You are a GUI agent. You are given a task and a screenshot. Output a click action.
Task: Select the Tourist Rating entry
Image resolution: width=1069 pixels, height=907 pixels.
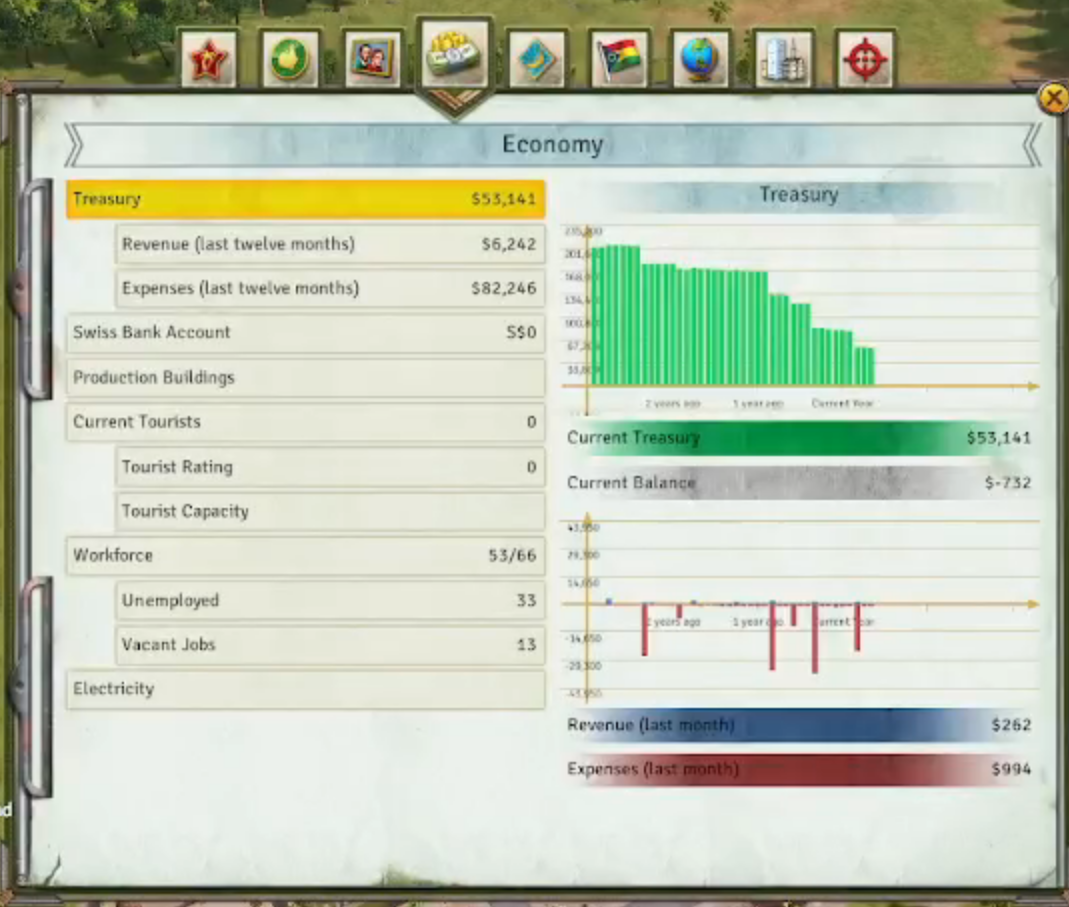(x=330, y=467)
